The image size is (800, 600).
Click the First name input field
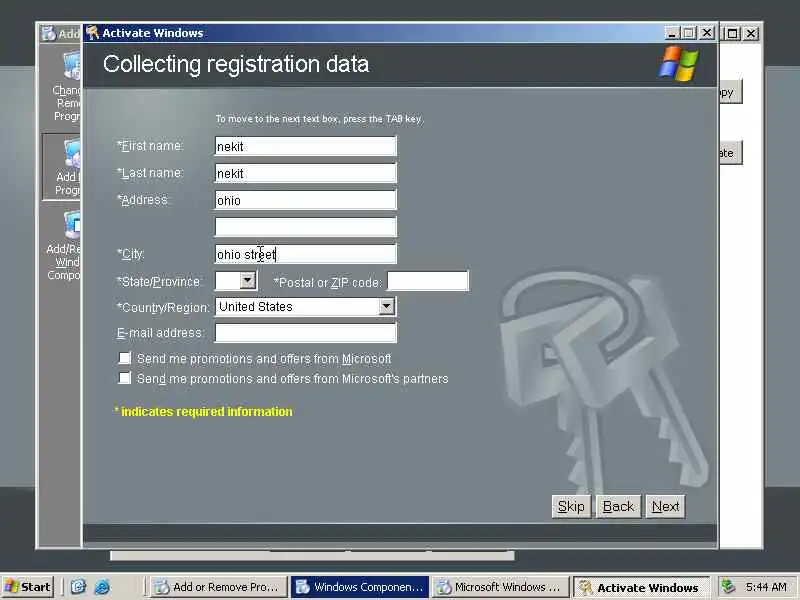[x=306, y=146]
